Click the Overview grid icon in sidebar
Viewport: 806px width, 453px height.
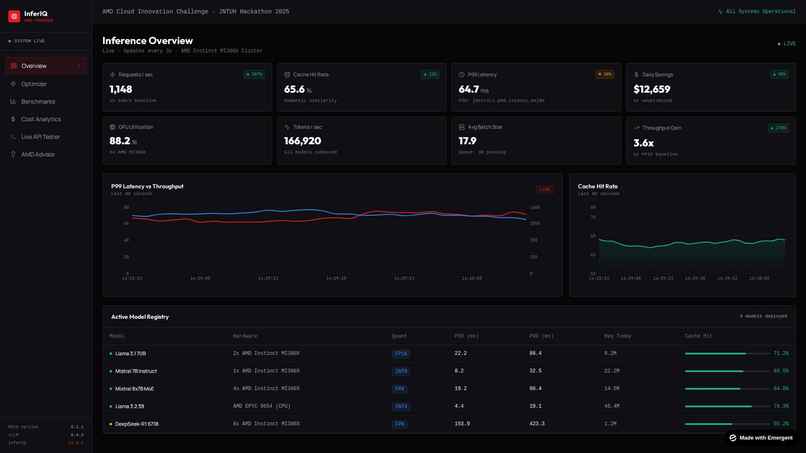click(13, 66)
